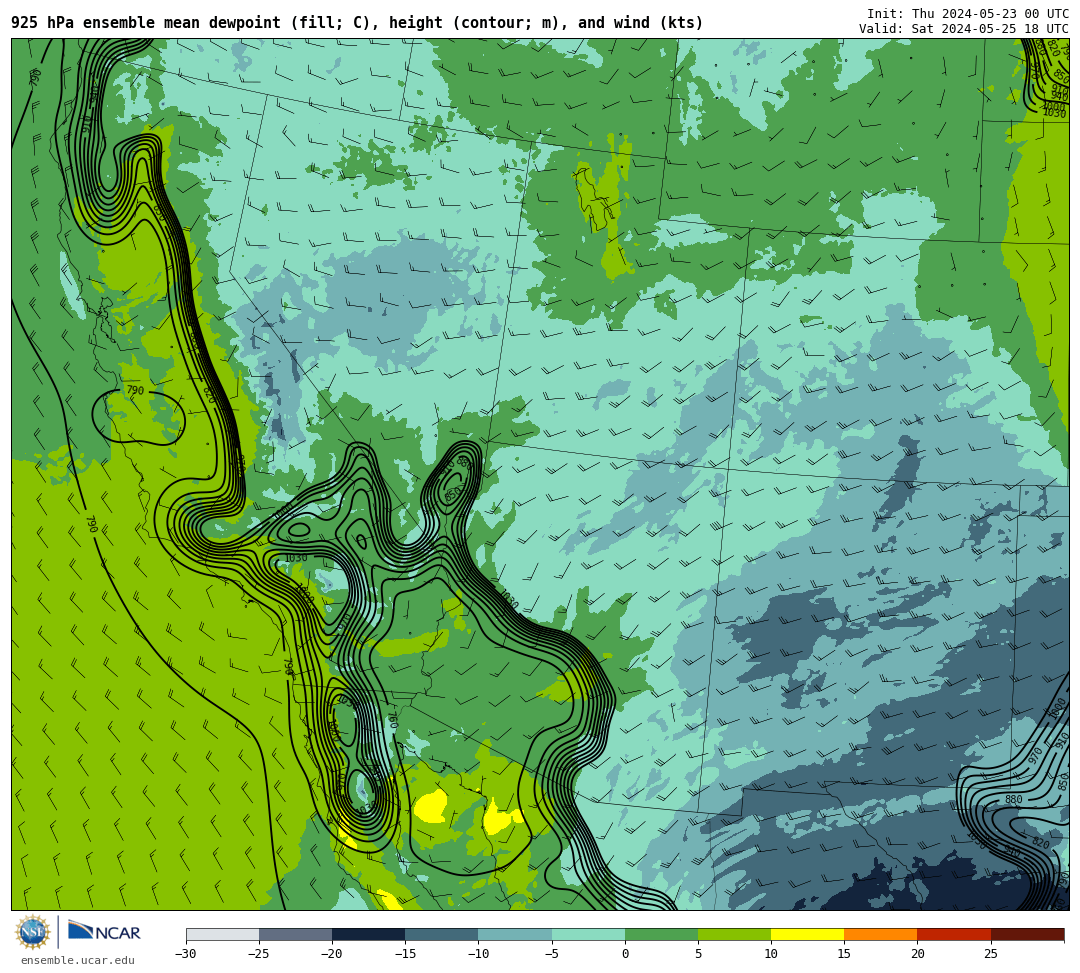Click the colorbar label -15
This screenshot has height=973, width=1080.
point(405,954)
